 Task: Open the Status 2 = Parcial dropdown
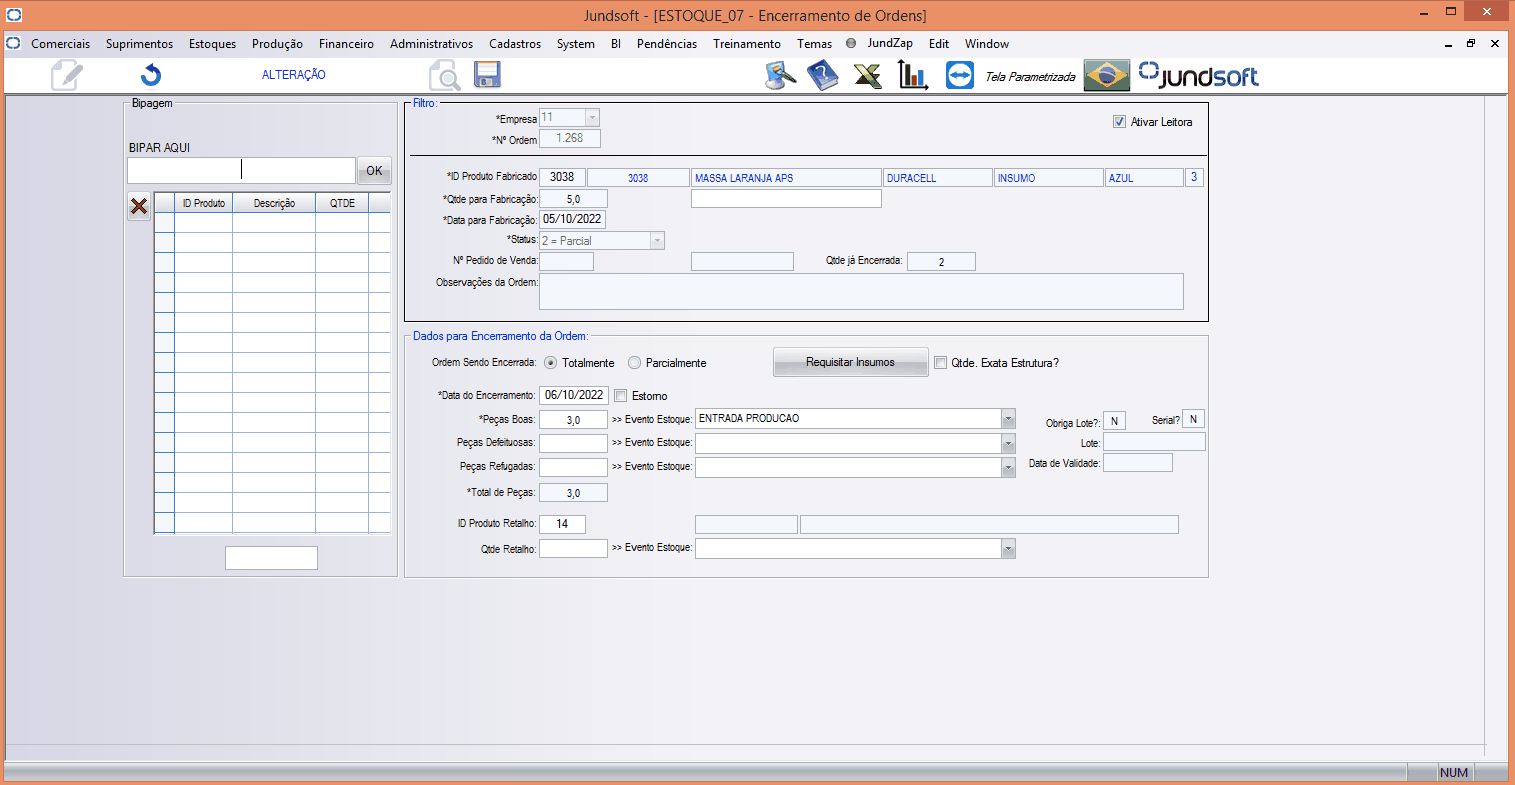pyautogui.click(x=657, y=241)
